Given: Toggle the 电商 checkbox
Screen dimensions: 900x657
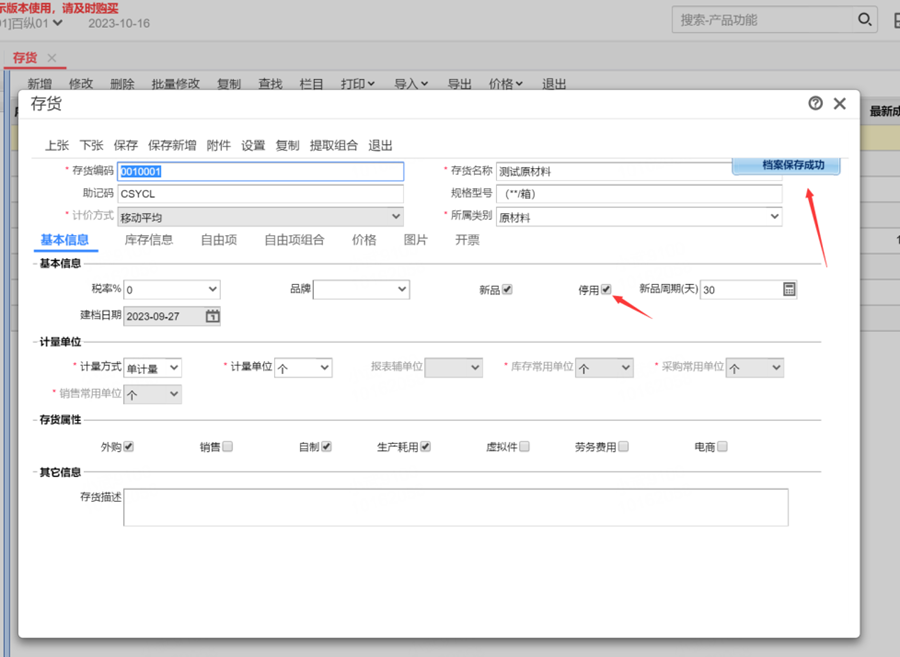Looking at the screenshot, I should 722,447.
